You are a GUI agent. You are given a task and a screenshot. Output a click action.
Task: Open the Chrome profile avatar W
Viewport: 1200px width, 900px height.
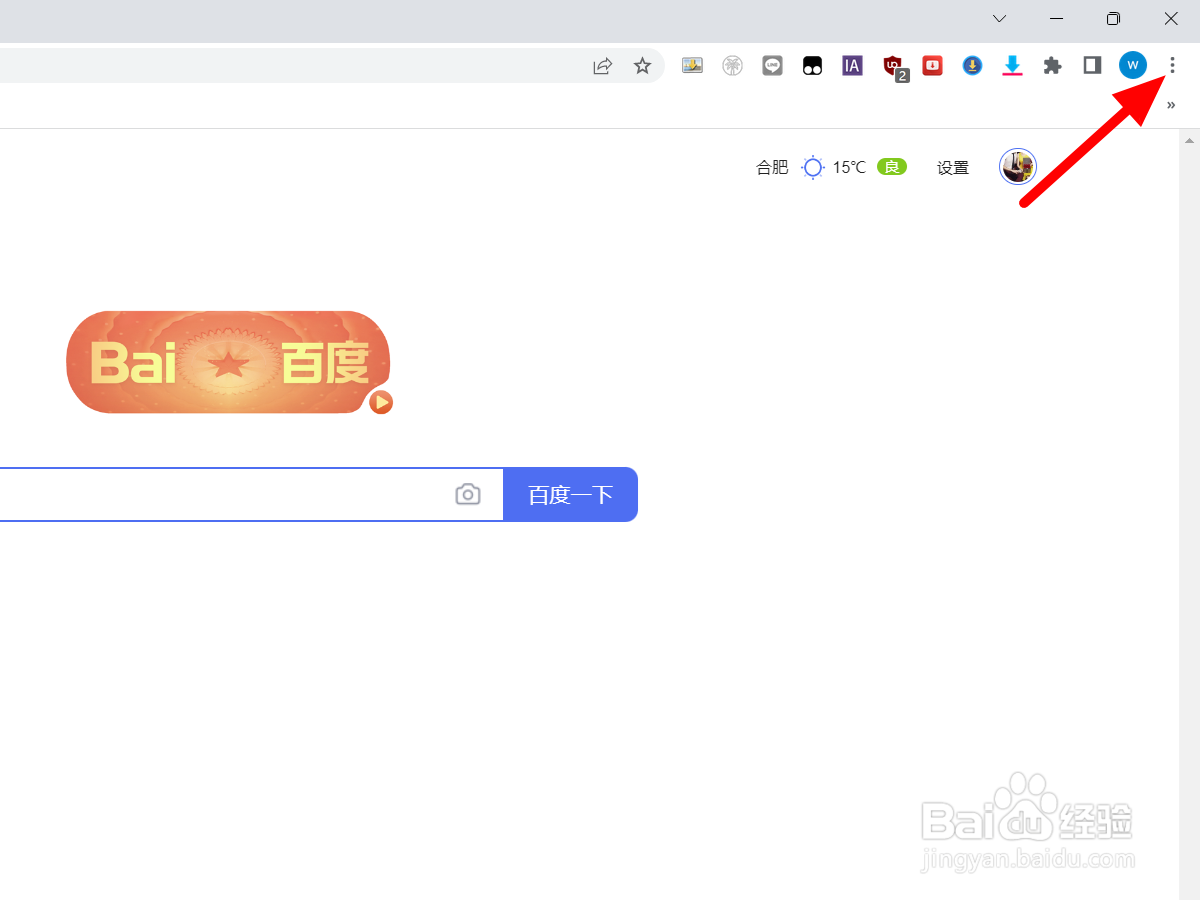[1132, 66]
